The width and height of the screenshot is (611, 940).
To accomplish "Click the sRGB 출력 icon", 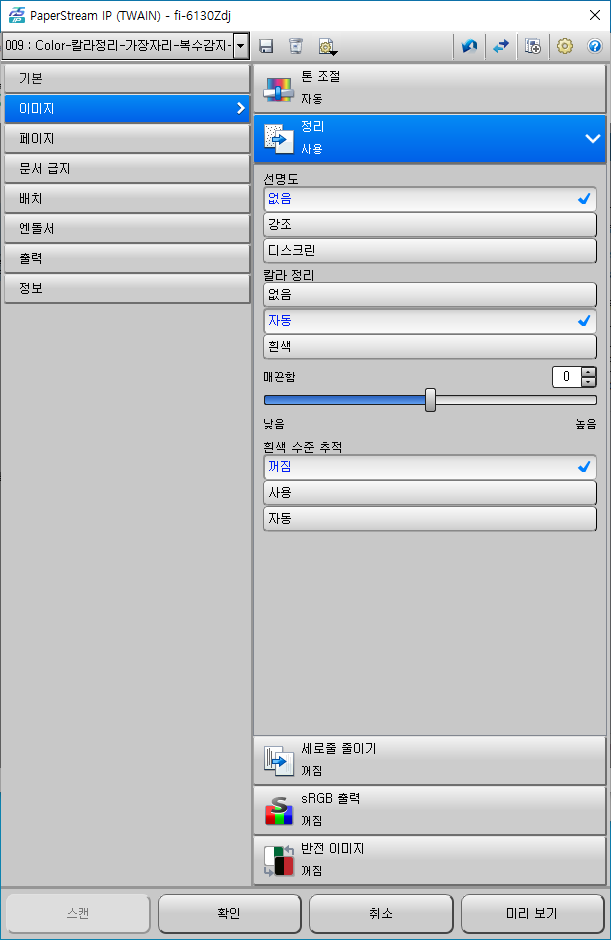I will coord(279,811).
